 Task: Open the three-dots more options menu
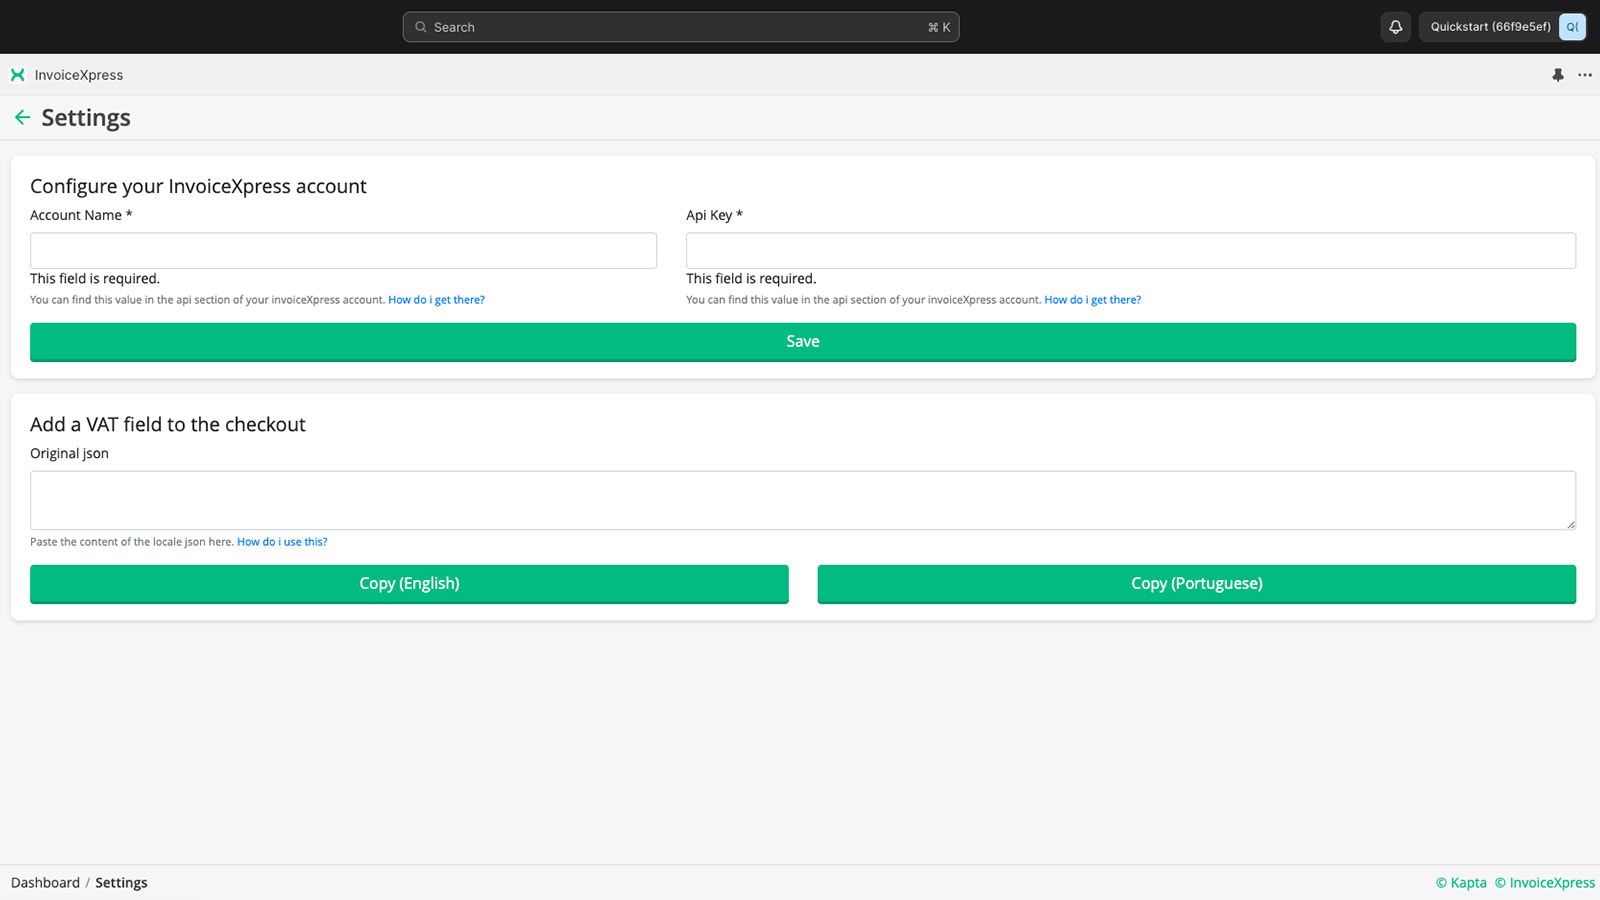(x=1585, y=75)
